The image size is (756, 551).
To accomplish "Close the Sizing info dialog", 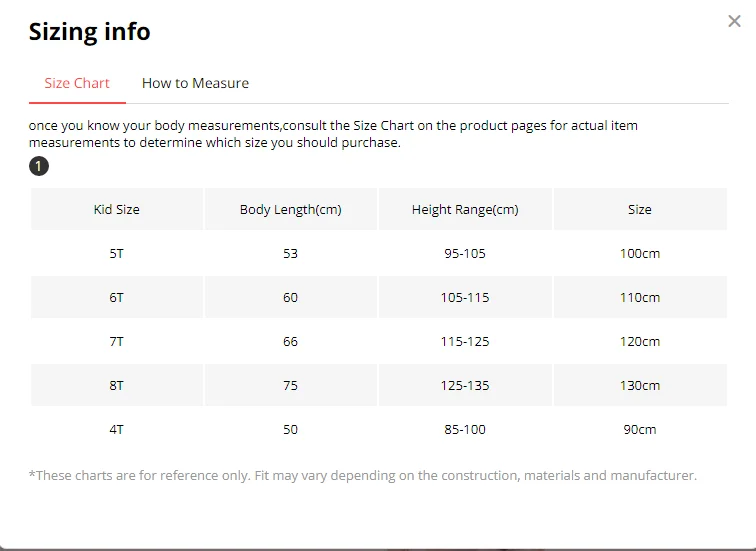I will 734,21.
